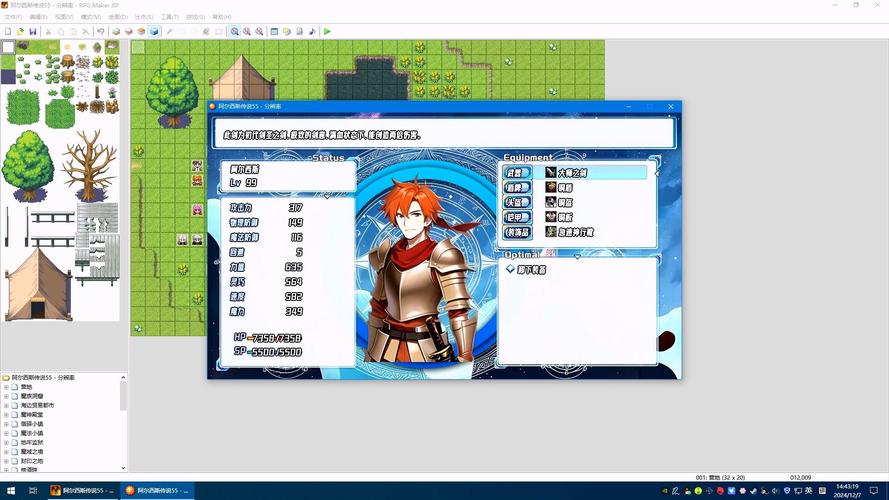Click the dark pond area on map canvas
889x500 pixels.
click(x=367, y=79)
